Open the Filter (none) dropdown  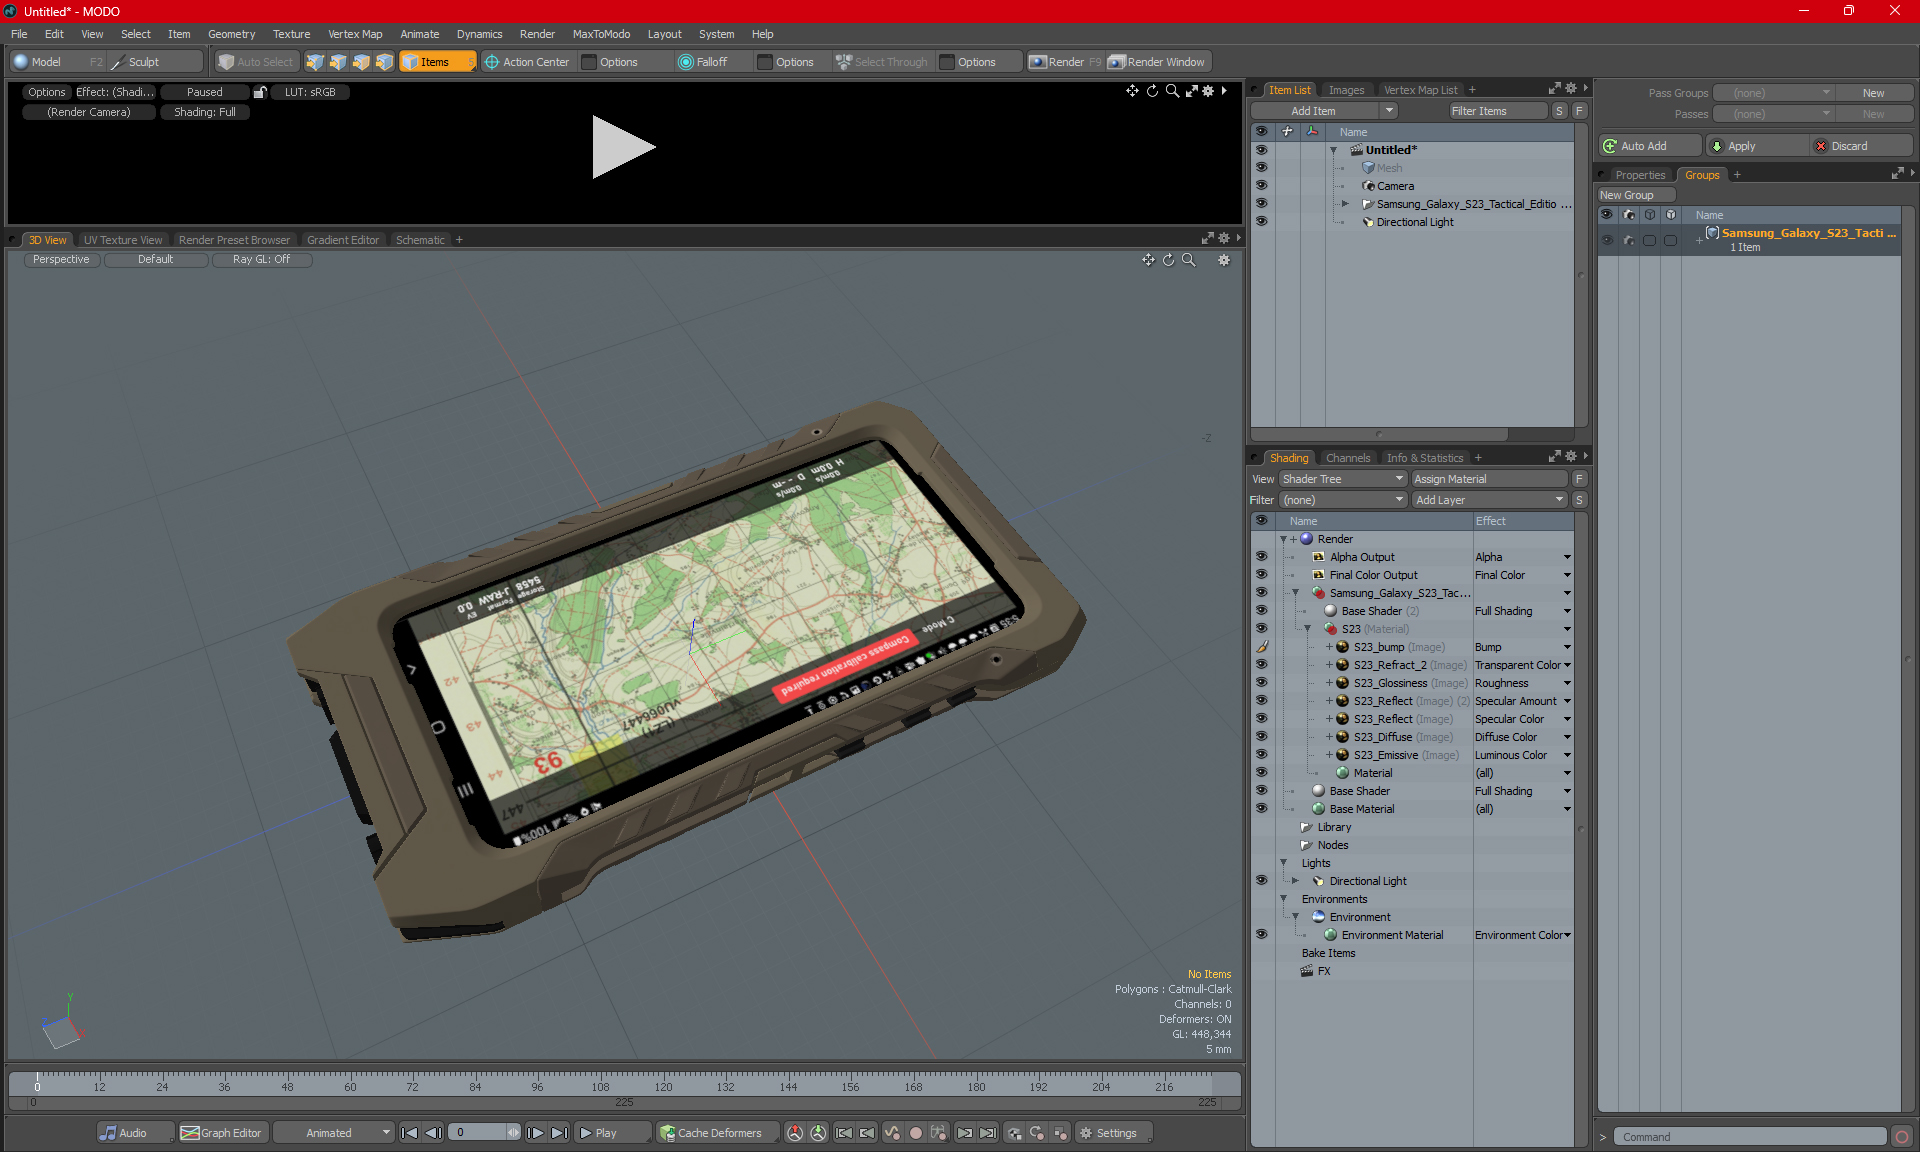tap(1343, 500)
